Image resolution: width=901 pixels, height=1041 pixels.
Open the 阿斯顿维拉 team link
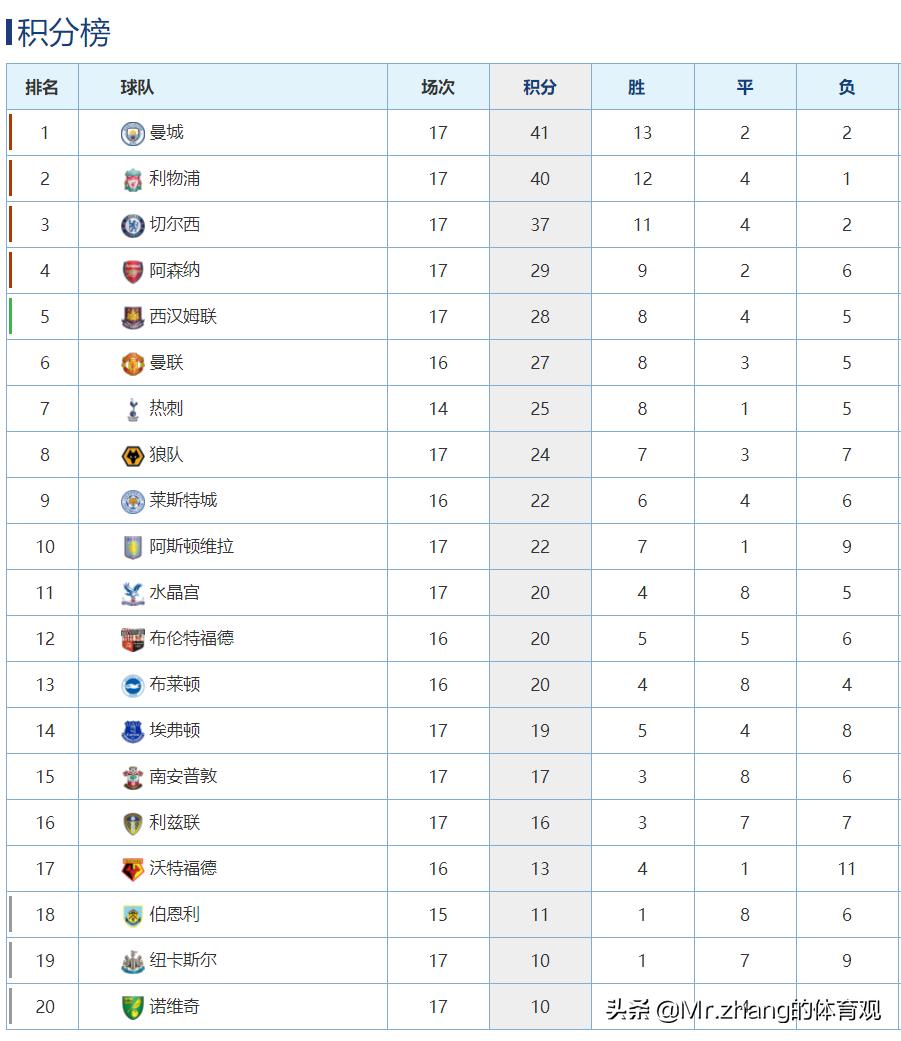tap(191, 546)
